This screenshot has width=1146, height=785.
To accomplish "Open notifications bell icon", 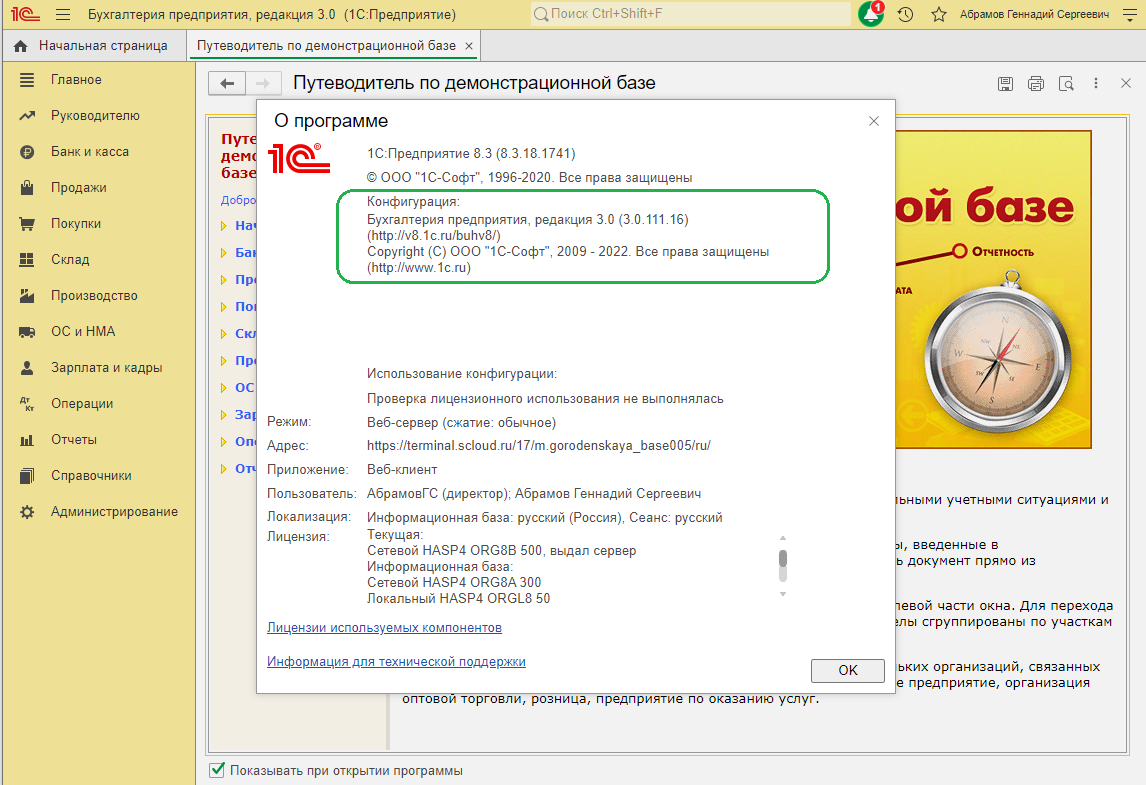I will coord(871,14).
